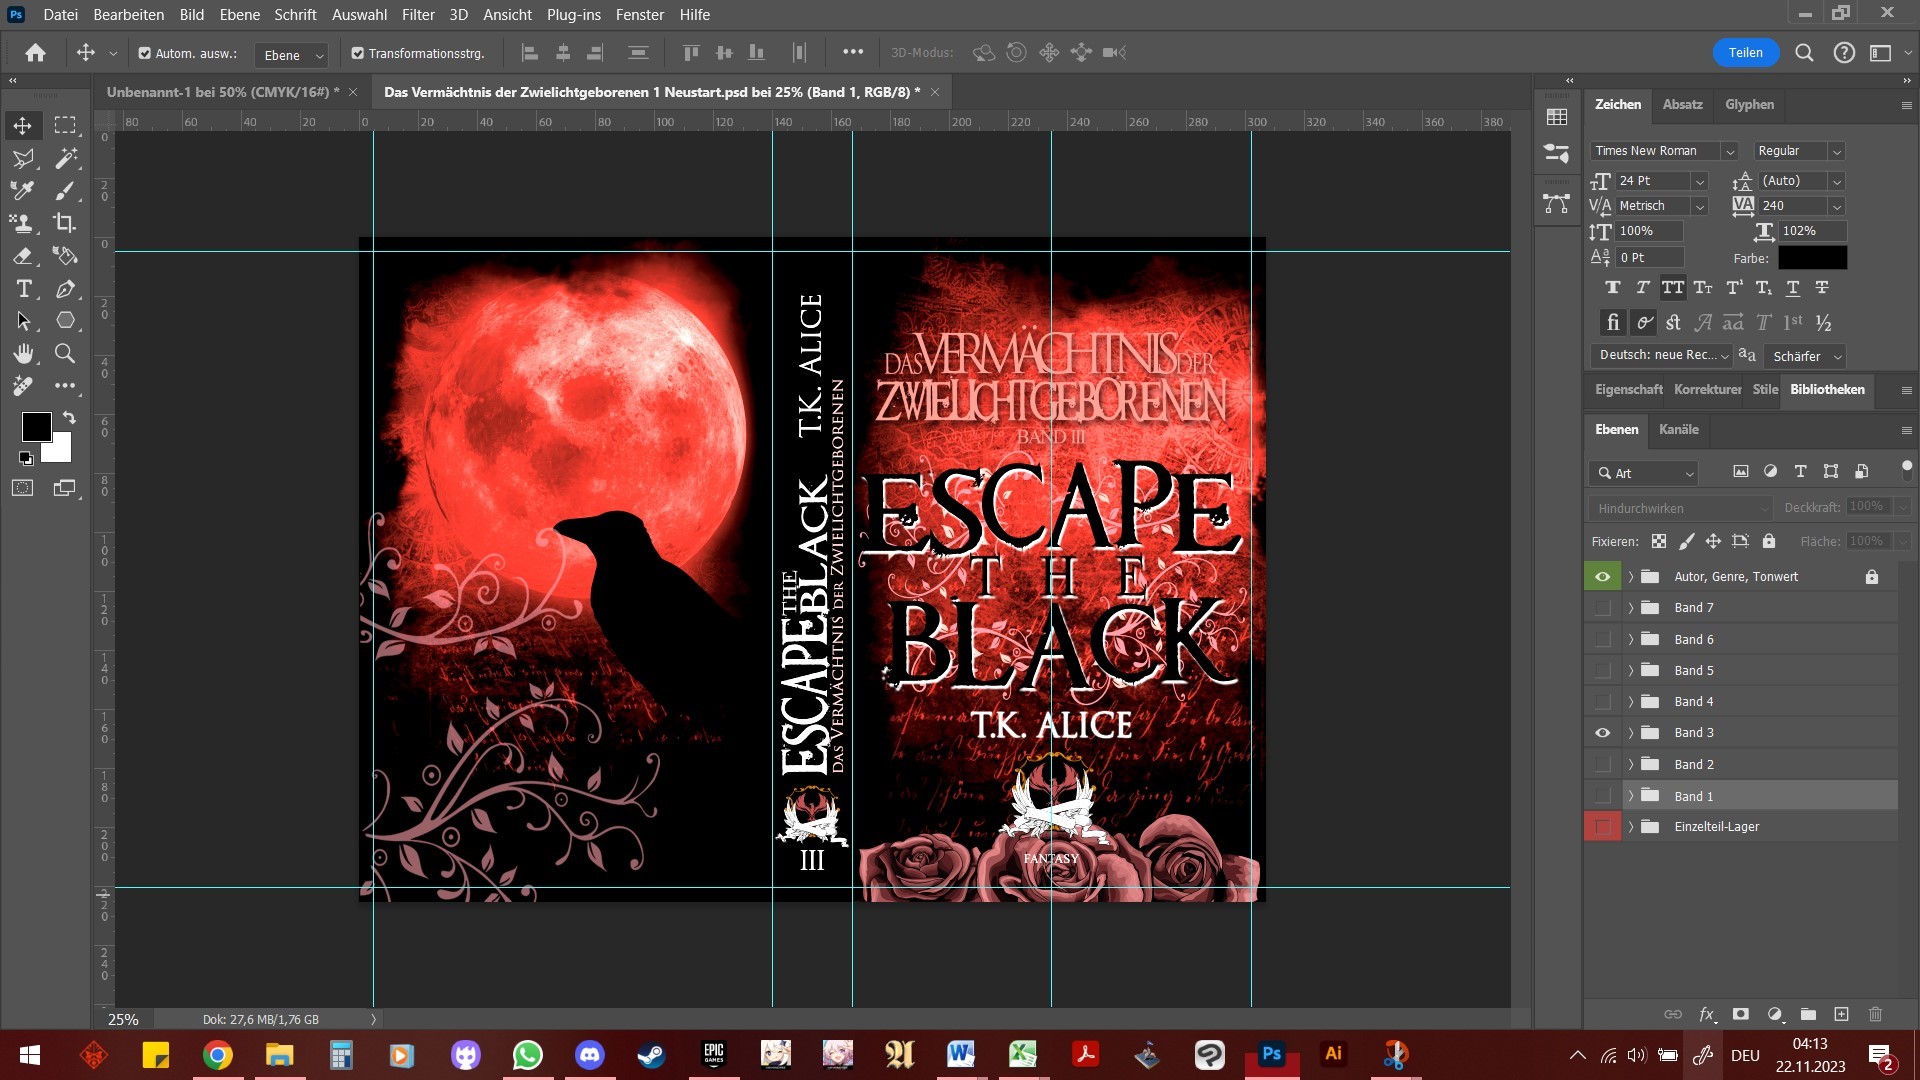Open the Times New Roman font dropdown
Screen dimensions: 1920x1080
(1729, 151)
